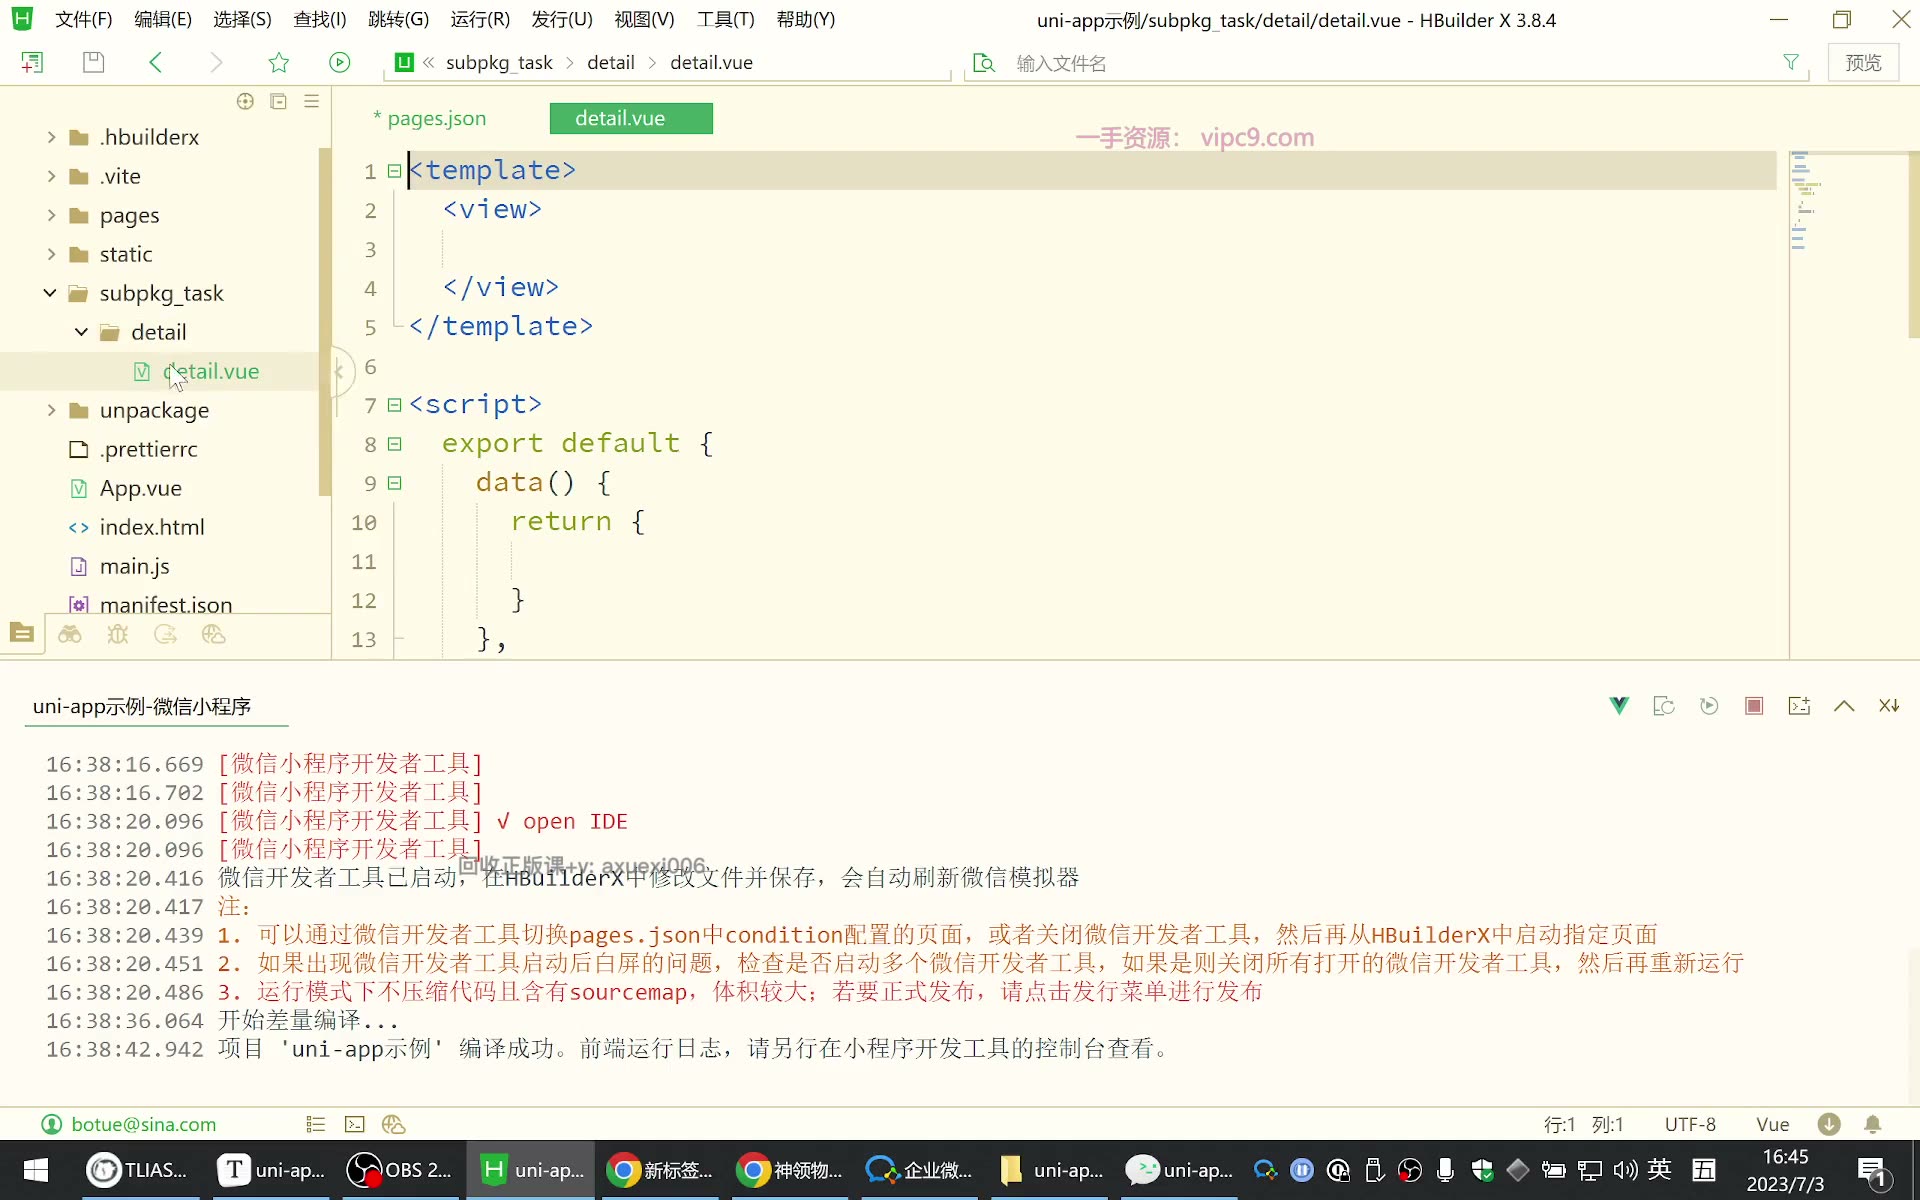The height and width of the screenshot is (1200, 1920).
Task: Open terminal icon in status bar
Action: [355, 1124]
